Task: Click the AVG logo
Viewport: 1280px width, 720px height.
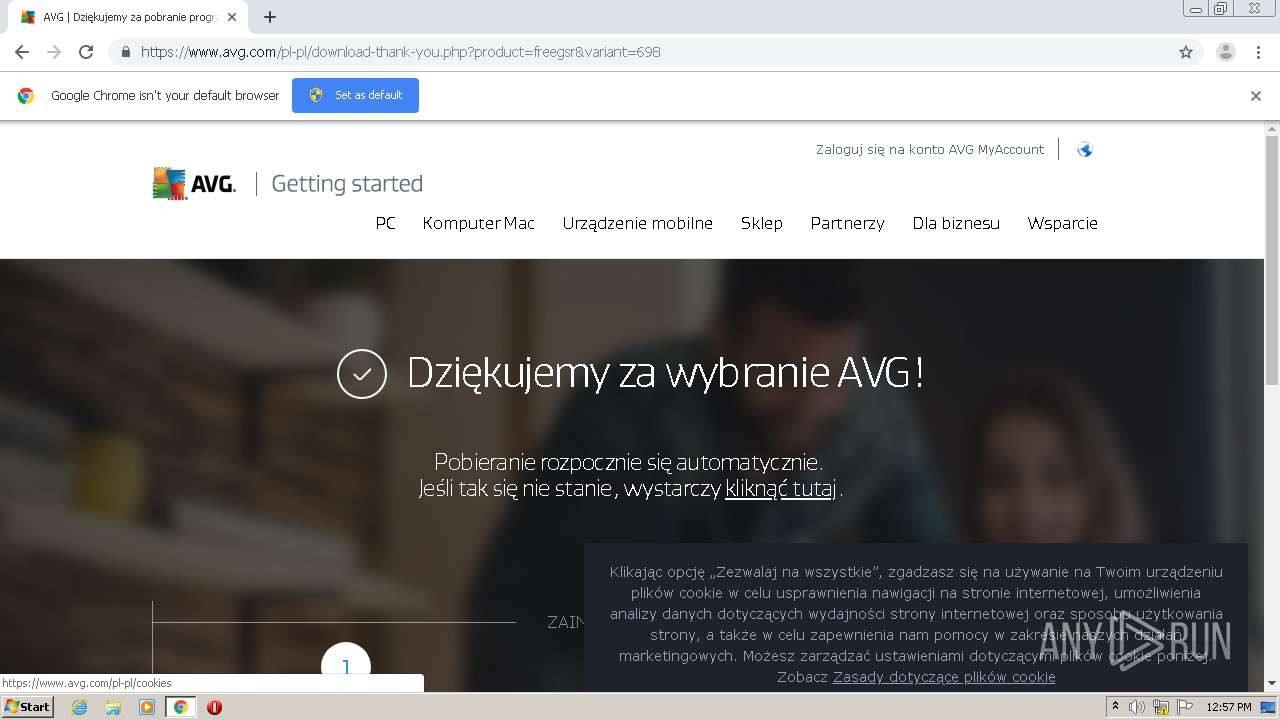Action: [194, 184]
